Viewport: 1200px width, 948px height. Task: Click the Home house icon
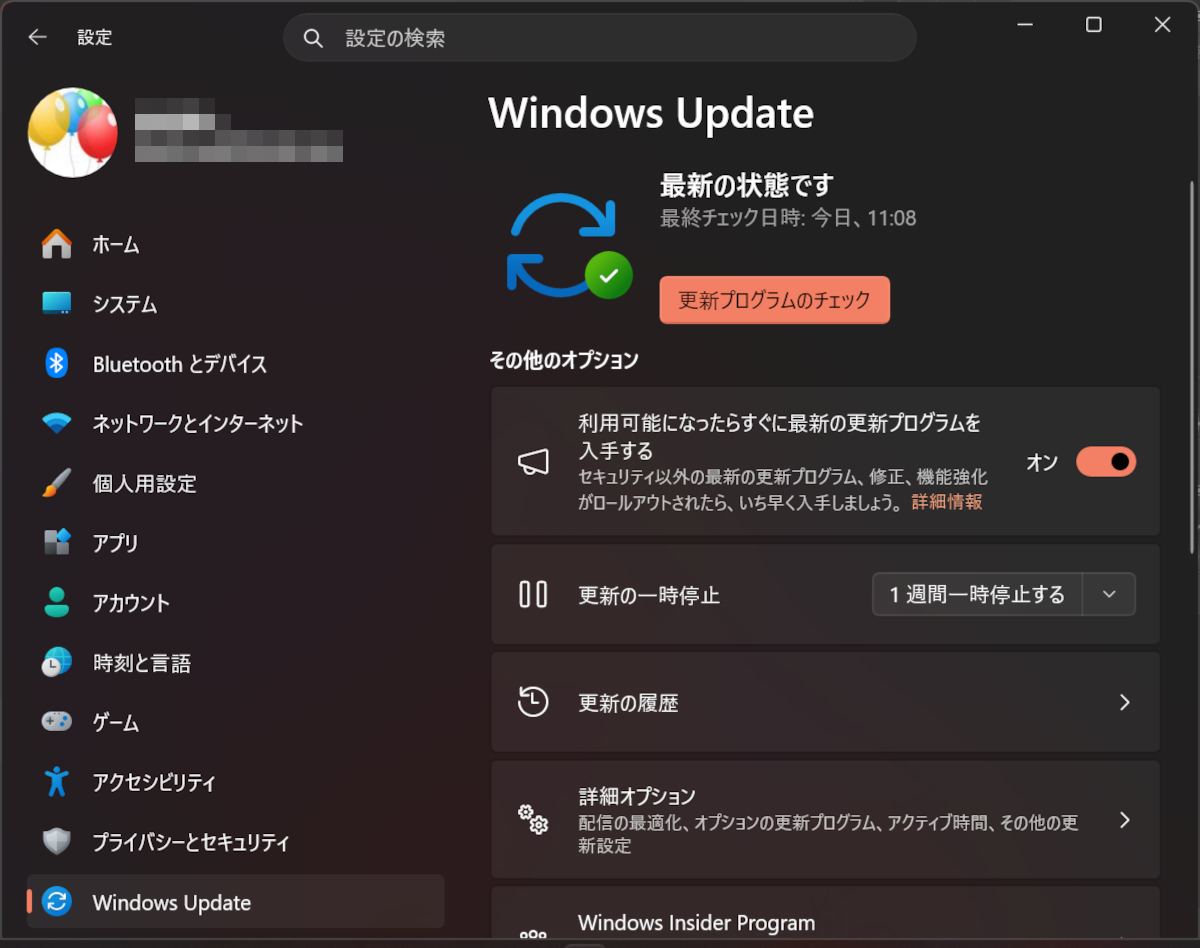pos(57,244)
